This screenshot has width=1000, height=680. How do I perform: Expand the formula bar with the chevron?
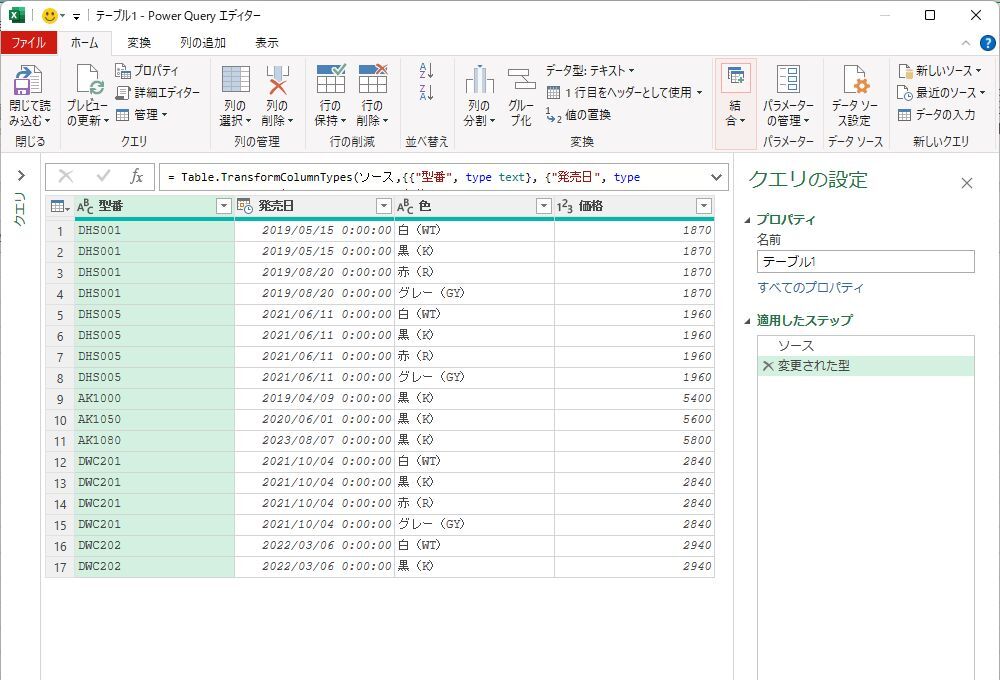[716, 177]
